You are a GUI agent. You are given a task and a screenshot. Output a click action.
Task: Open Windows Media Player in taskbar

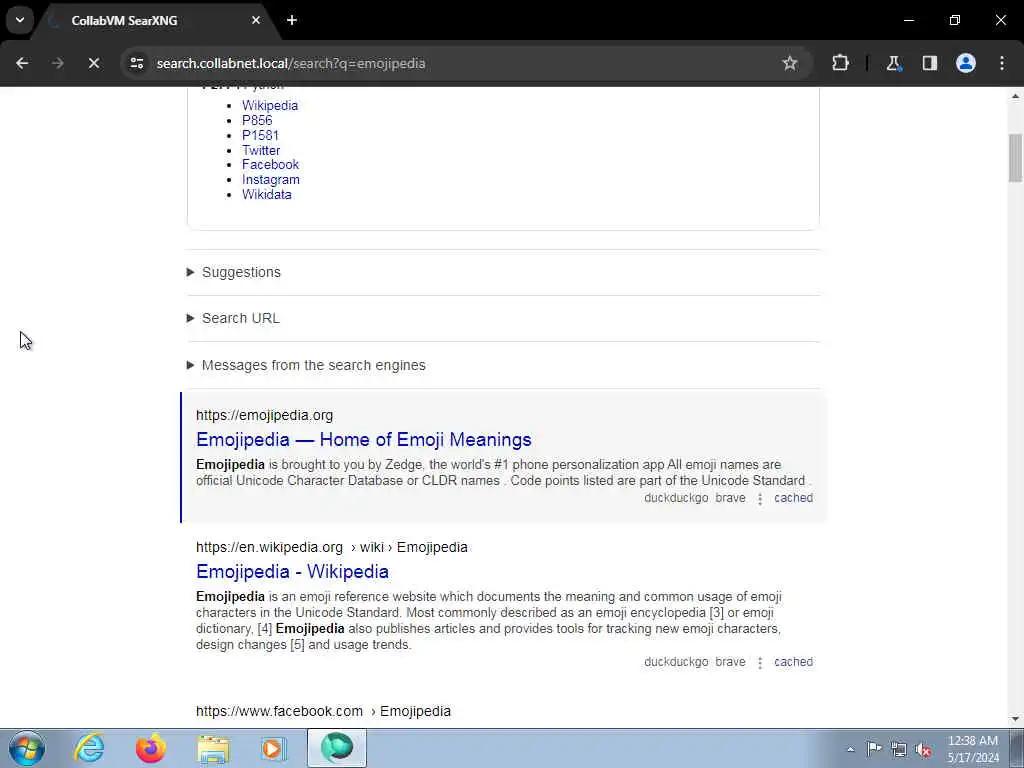coord(274,748)
